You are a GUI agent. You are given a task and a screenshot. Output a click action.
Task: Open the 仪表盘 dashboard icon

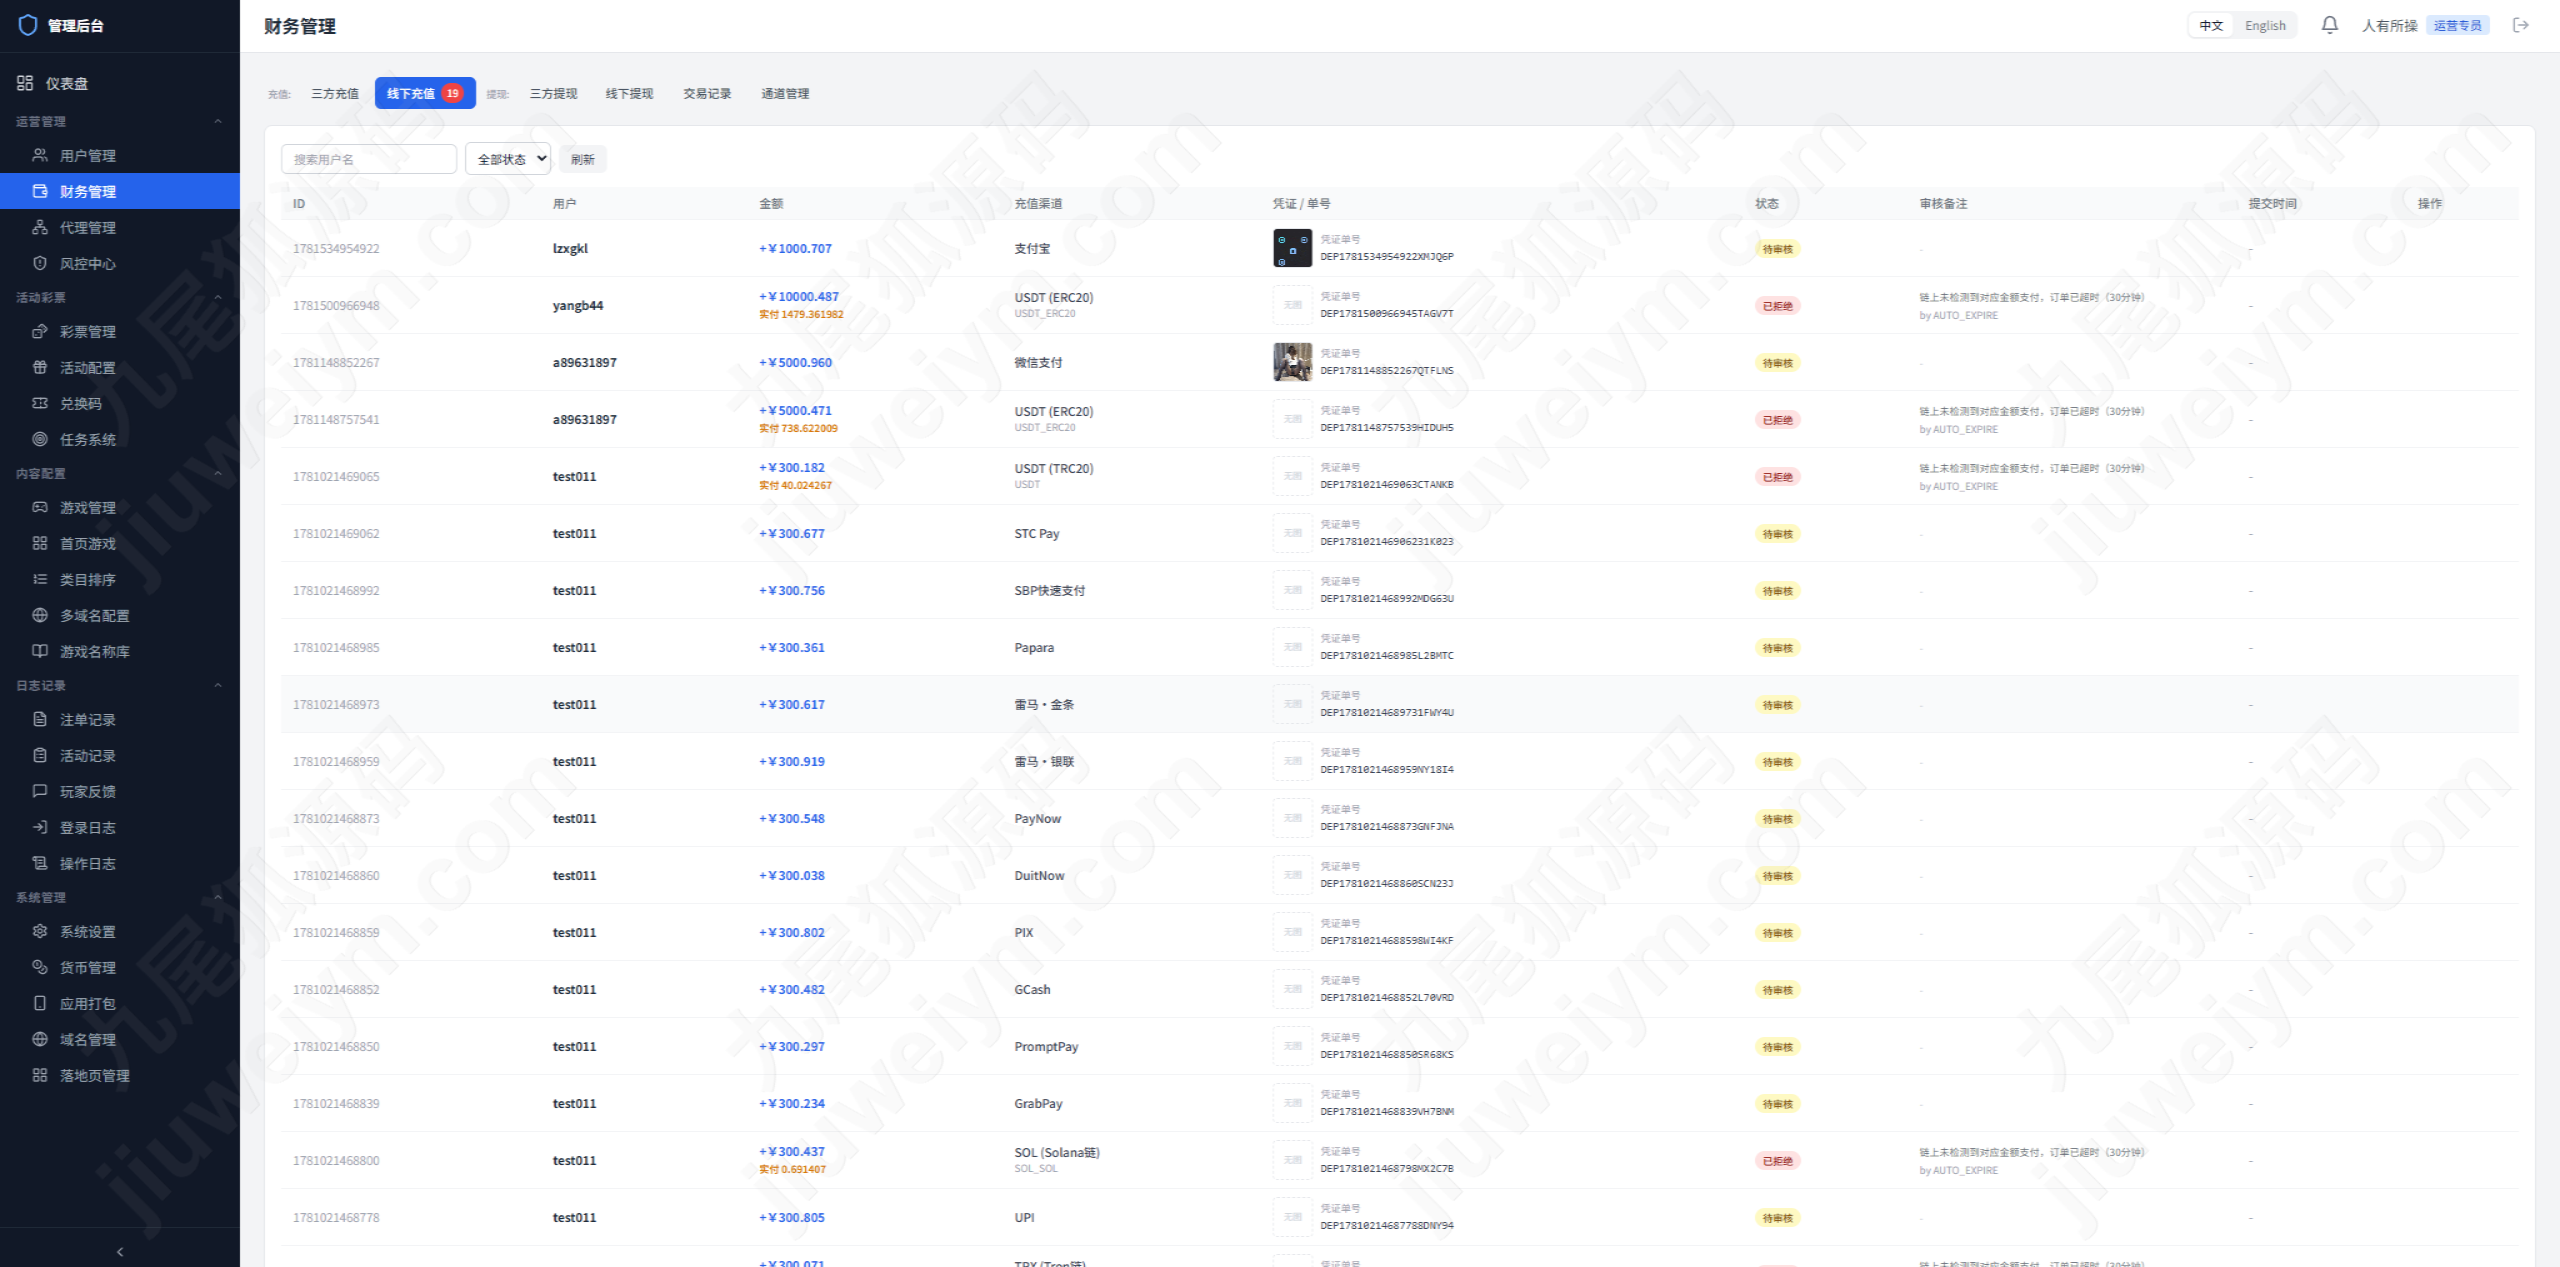pos(25,83)
